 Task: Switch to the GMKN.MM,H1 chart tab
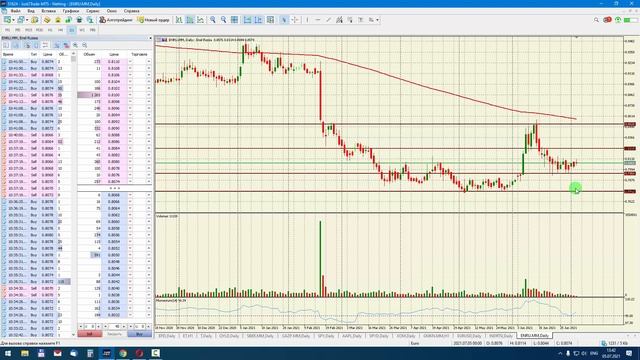pos(436,336)
